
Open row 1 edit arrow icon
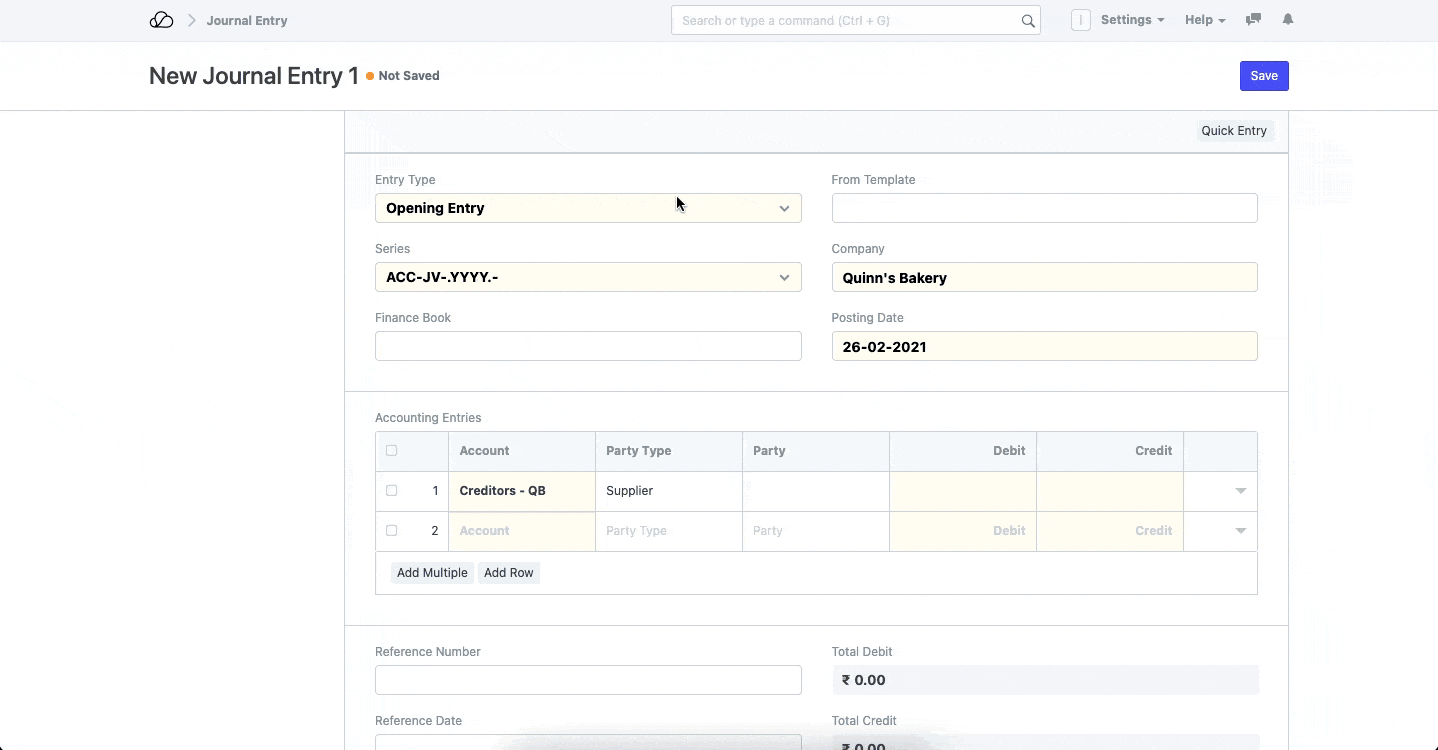pyautogui.click(x=1240, y=491)
